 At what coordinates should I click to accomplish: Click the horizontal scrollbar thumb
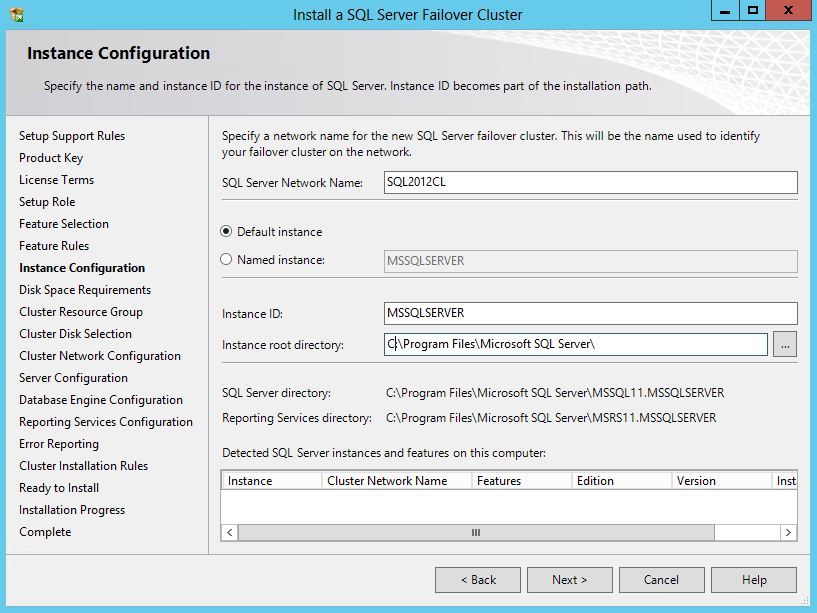tap(476, 532)
